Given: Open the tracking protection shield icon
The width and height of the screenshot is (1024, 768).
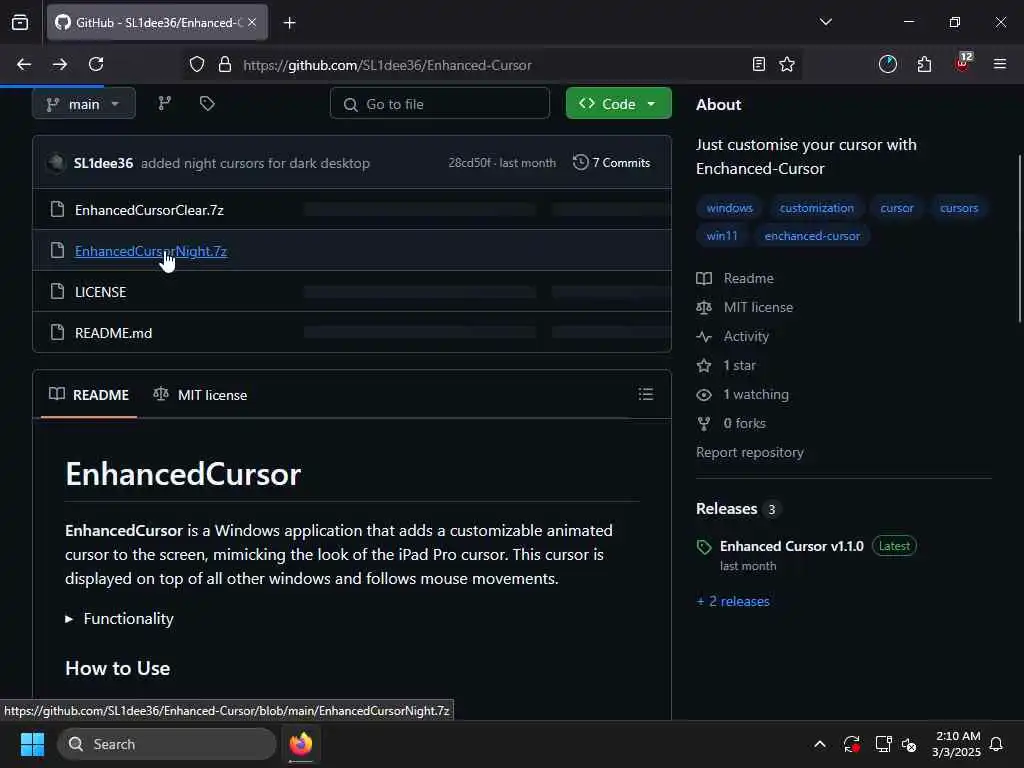Looking at the screenshot, I should pyautogui.click(x=197, y=65).
